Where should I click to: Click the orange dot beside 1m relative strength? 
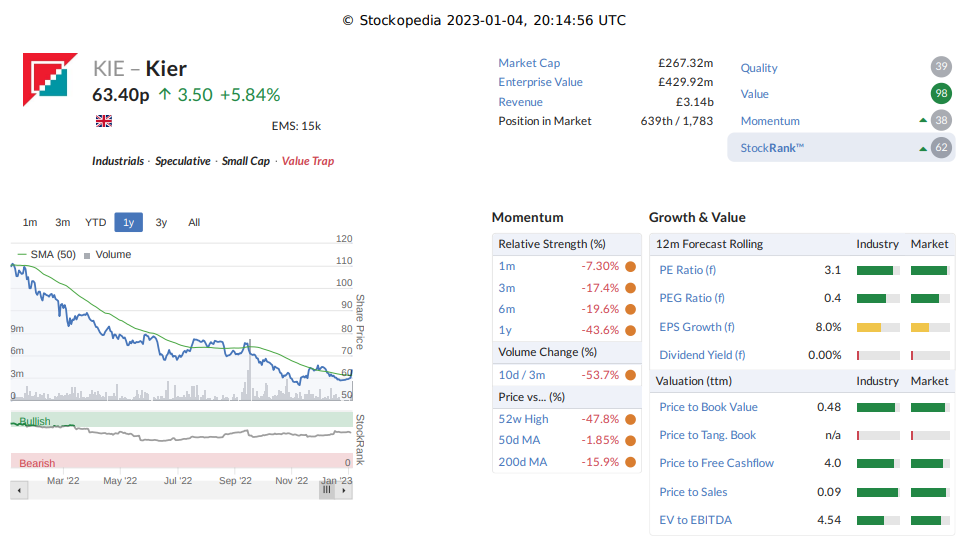(631, 267)
